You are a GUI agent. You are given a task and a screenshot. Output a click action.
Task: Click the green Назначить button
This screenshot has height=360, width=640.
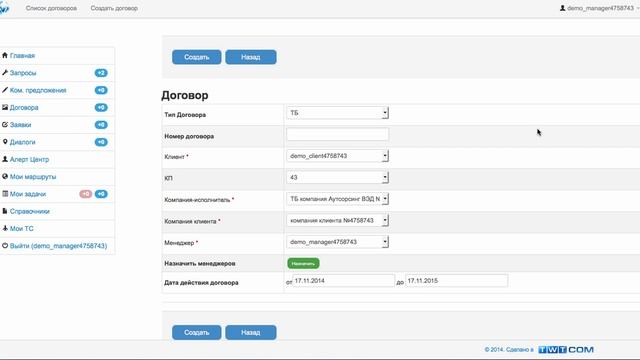point(303,263)
